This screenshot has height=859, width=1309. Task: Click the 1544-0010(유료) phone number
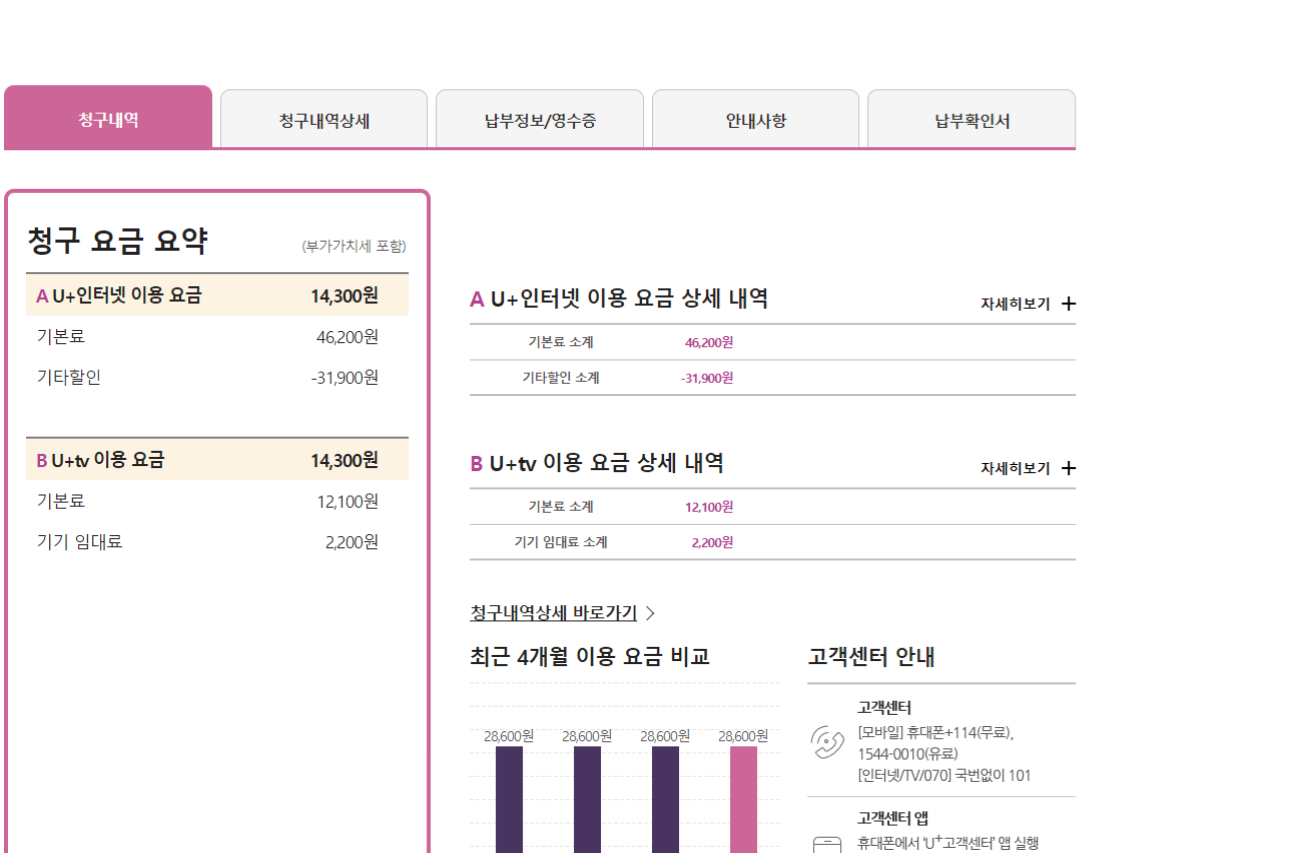(x=907, y=754)
